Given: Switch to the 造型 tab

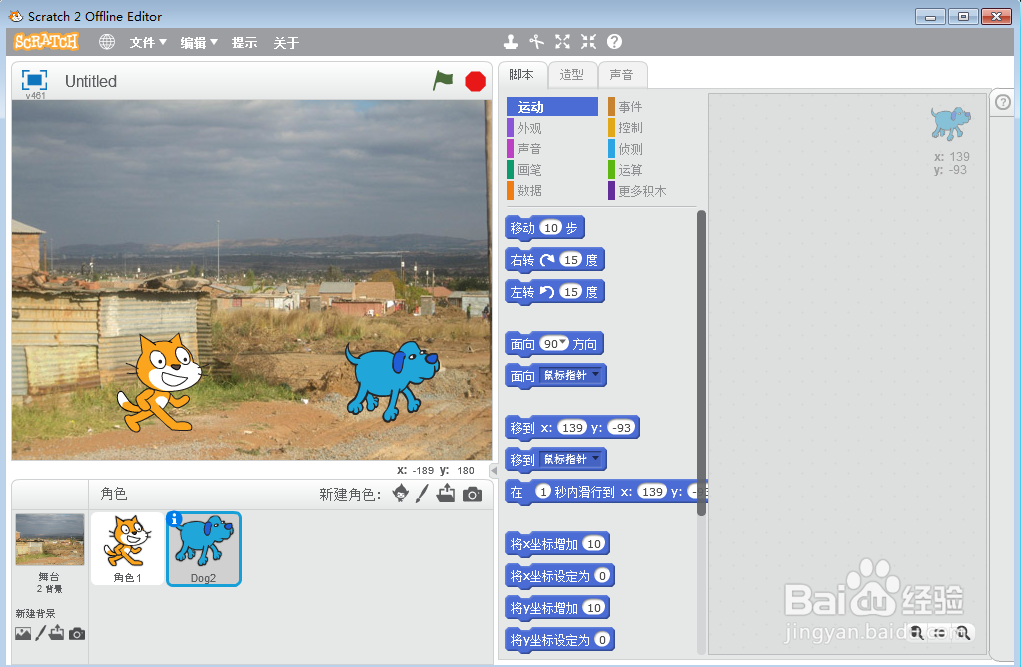Looking at the screenshot, I should 572,75.
